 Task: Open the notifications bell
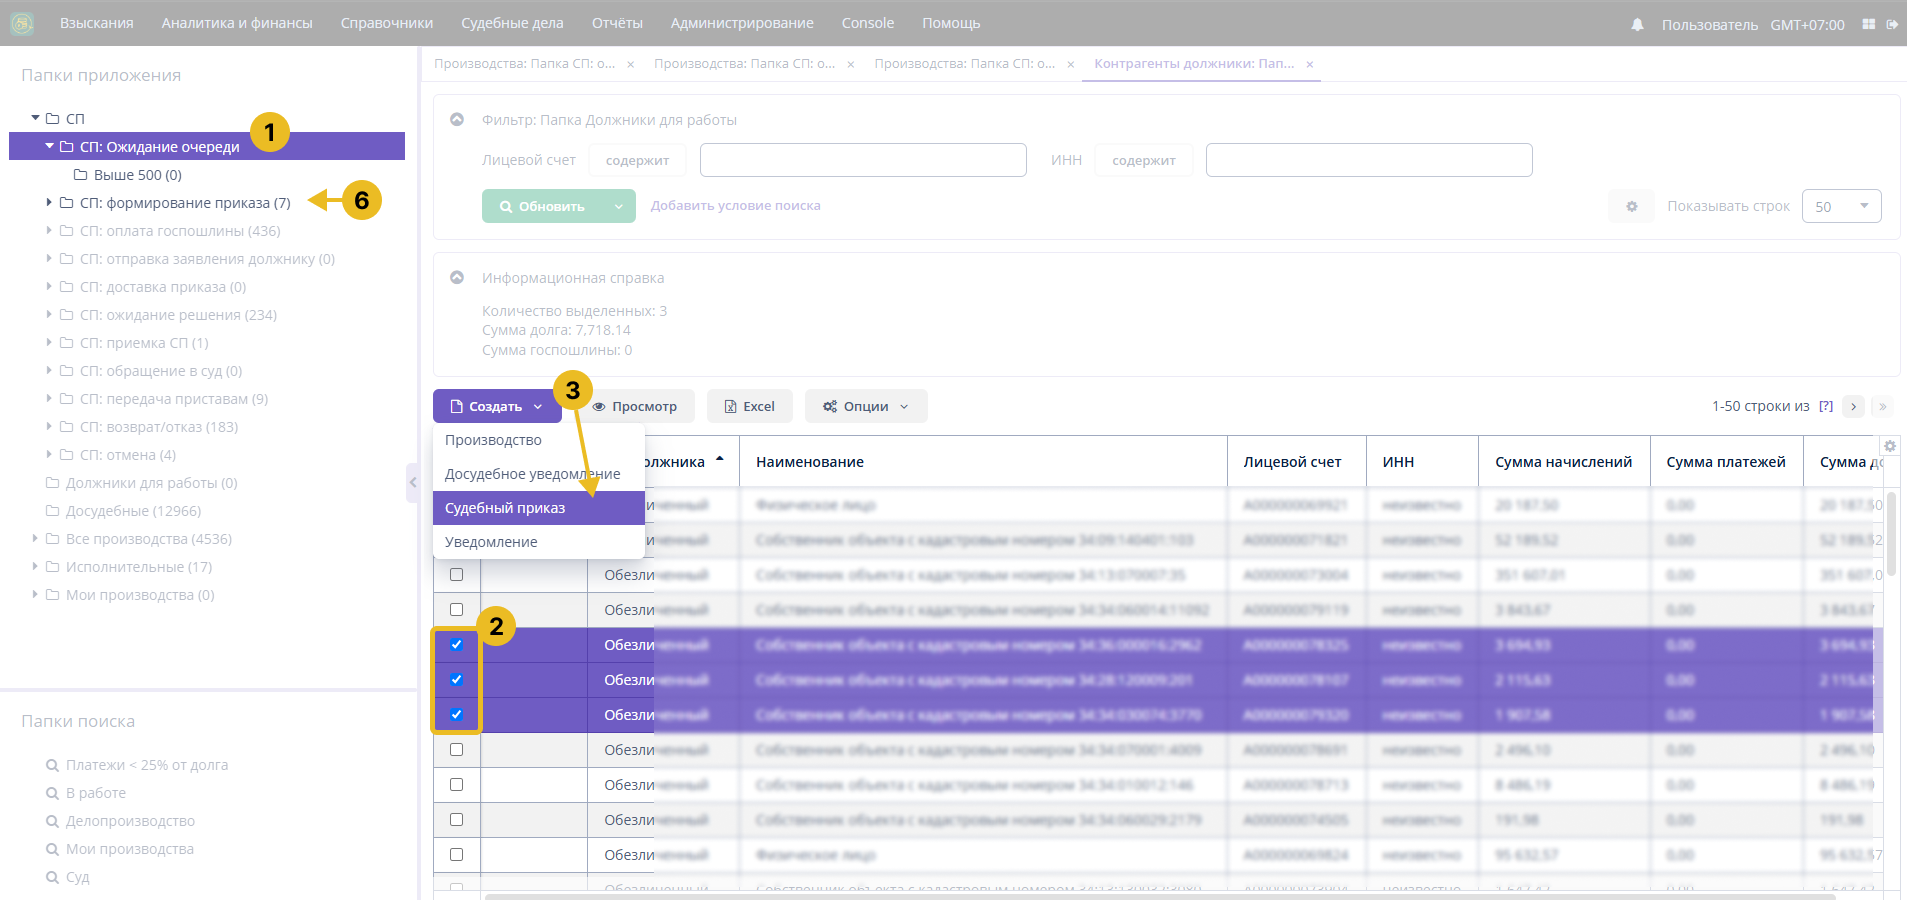tap(1637, 24)
